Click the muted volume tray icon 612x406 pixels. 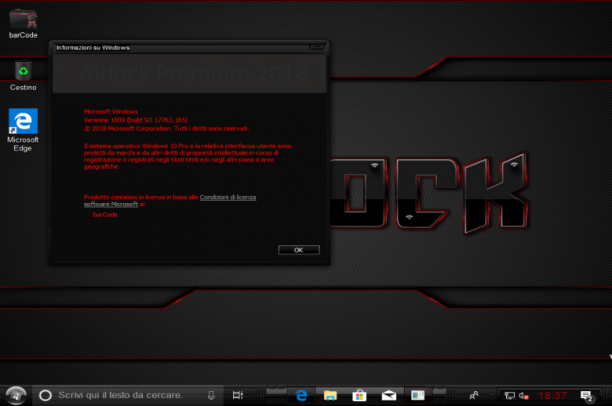524,396
